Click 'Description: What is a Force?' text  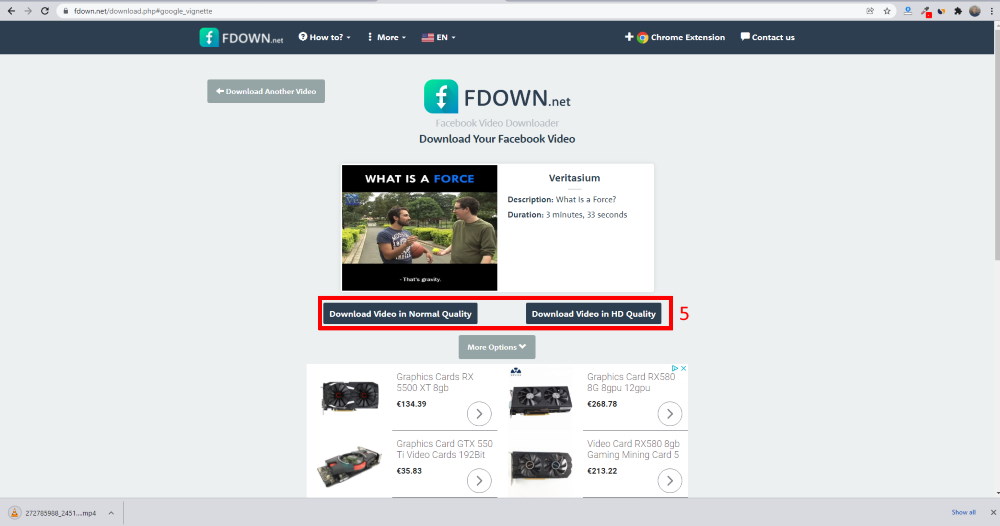562,200
